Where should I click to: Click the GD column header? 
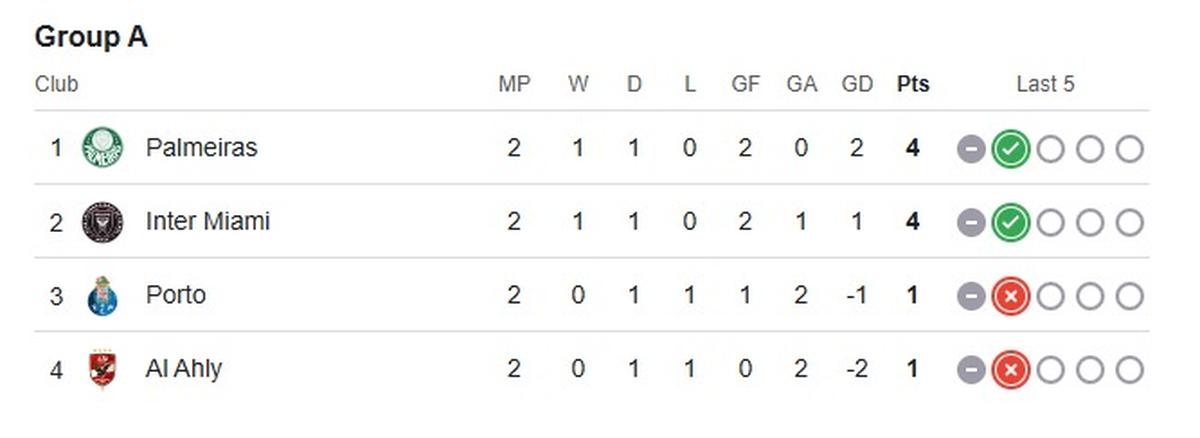tap(857, 85)
